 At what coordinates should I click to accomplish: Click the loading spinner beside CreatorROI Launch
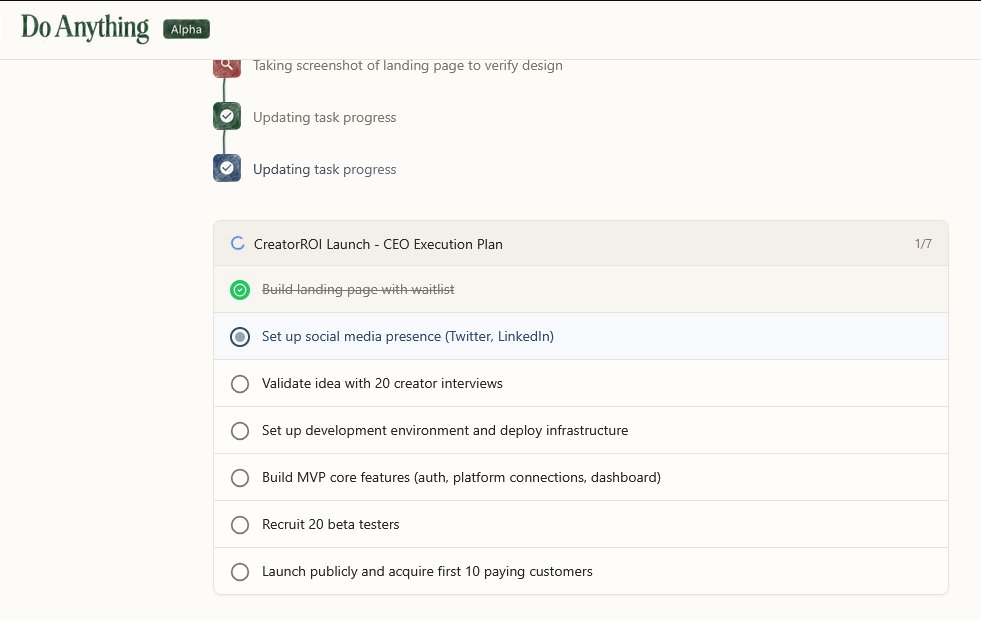238,243
